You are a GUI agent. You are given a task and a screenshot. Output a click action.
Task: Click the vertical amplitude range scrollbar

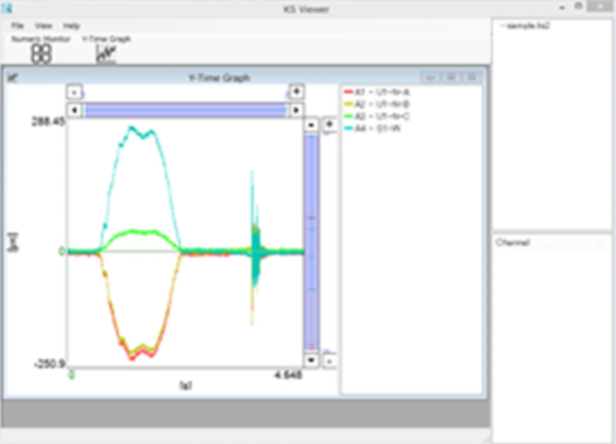click(x=311, y=240)
